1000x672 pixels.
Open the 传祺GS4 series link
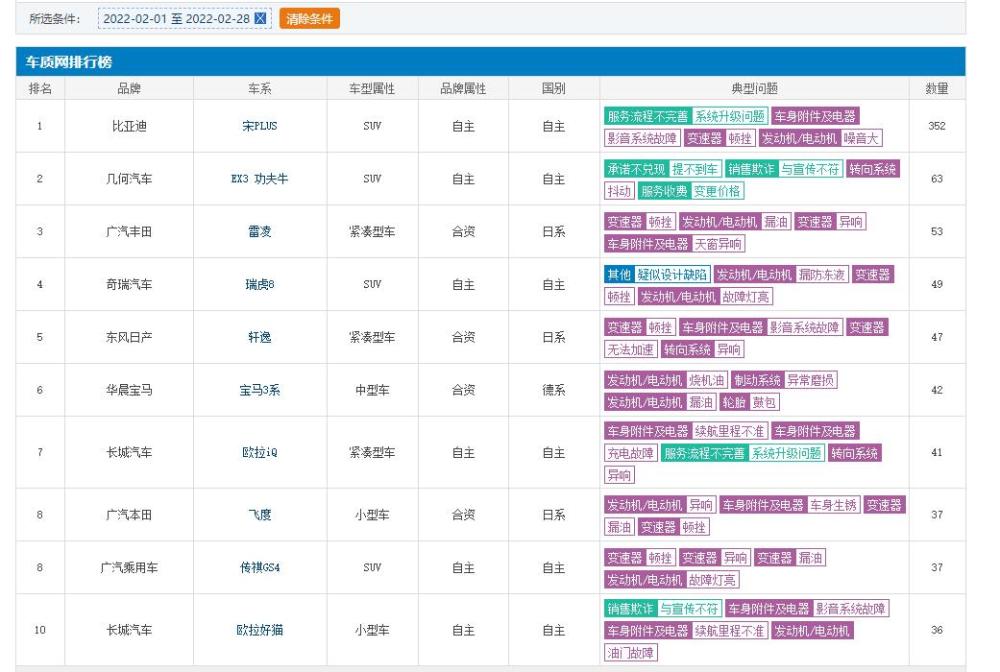click(x=260, y=567)
